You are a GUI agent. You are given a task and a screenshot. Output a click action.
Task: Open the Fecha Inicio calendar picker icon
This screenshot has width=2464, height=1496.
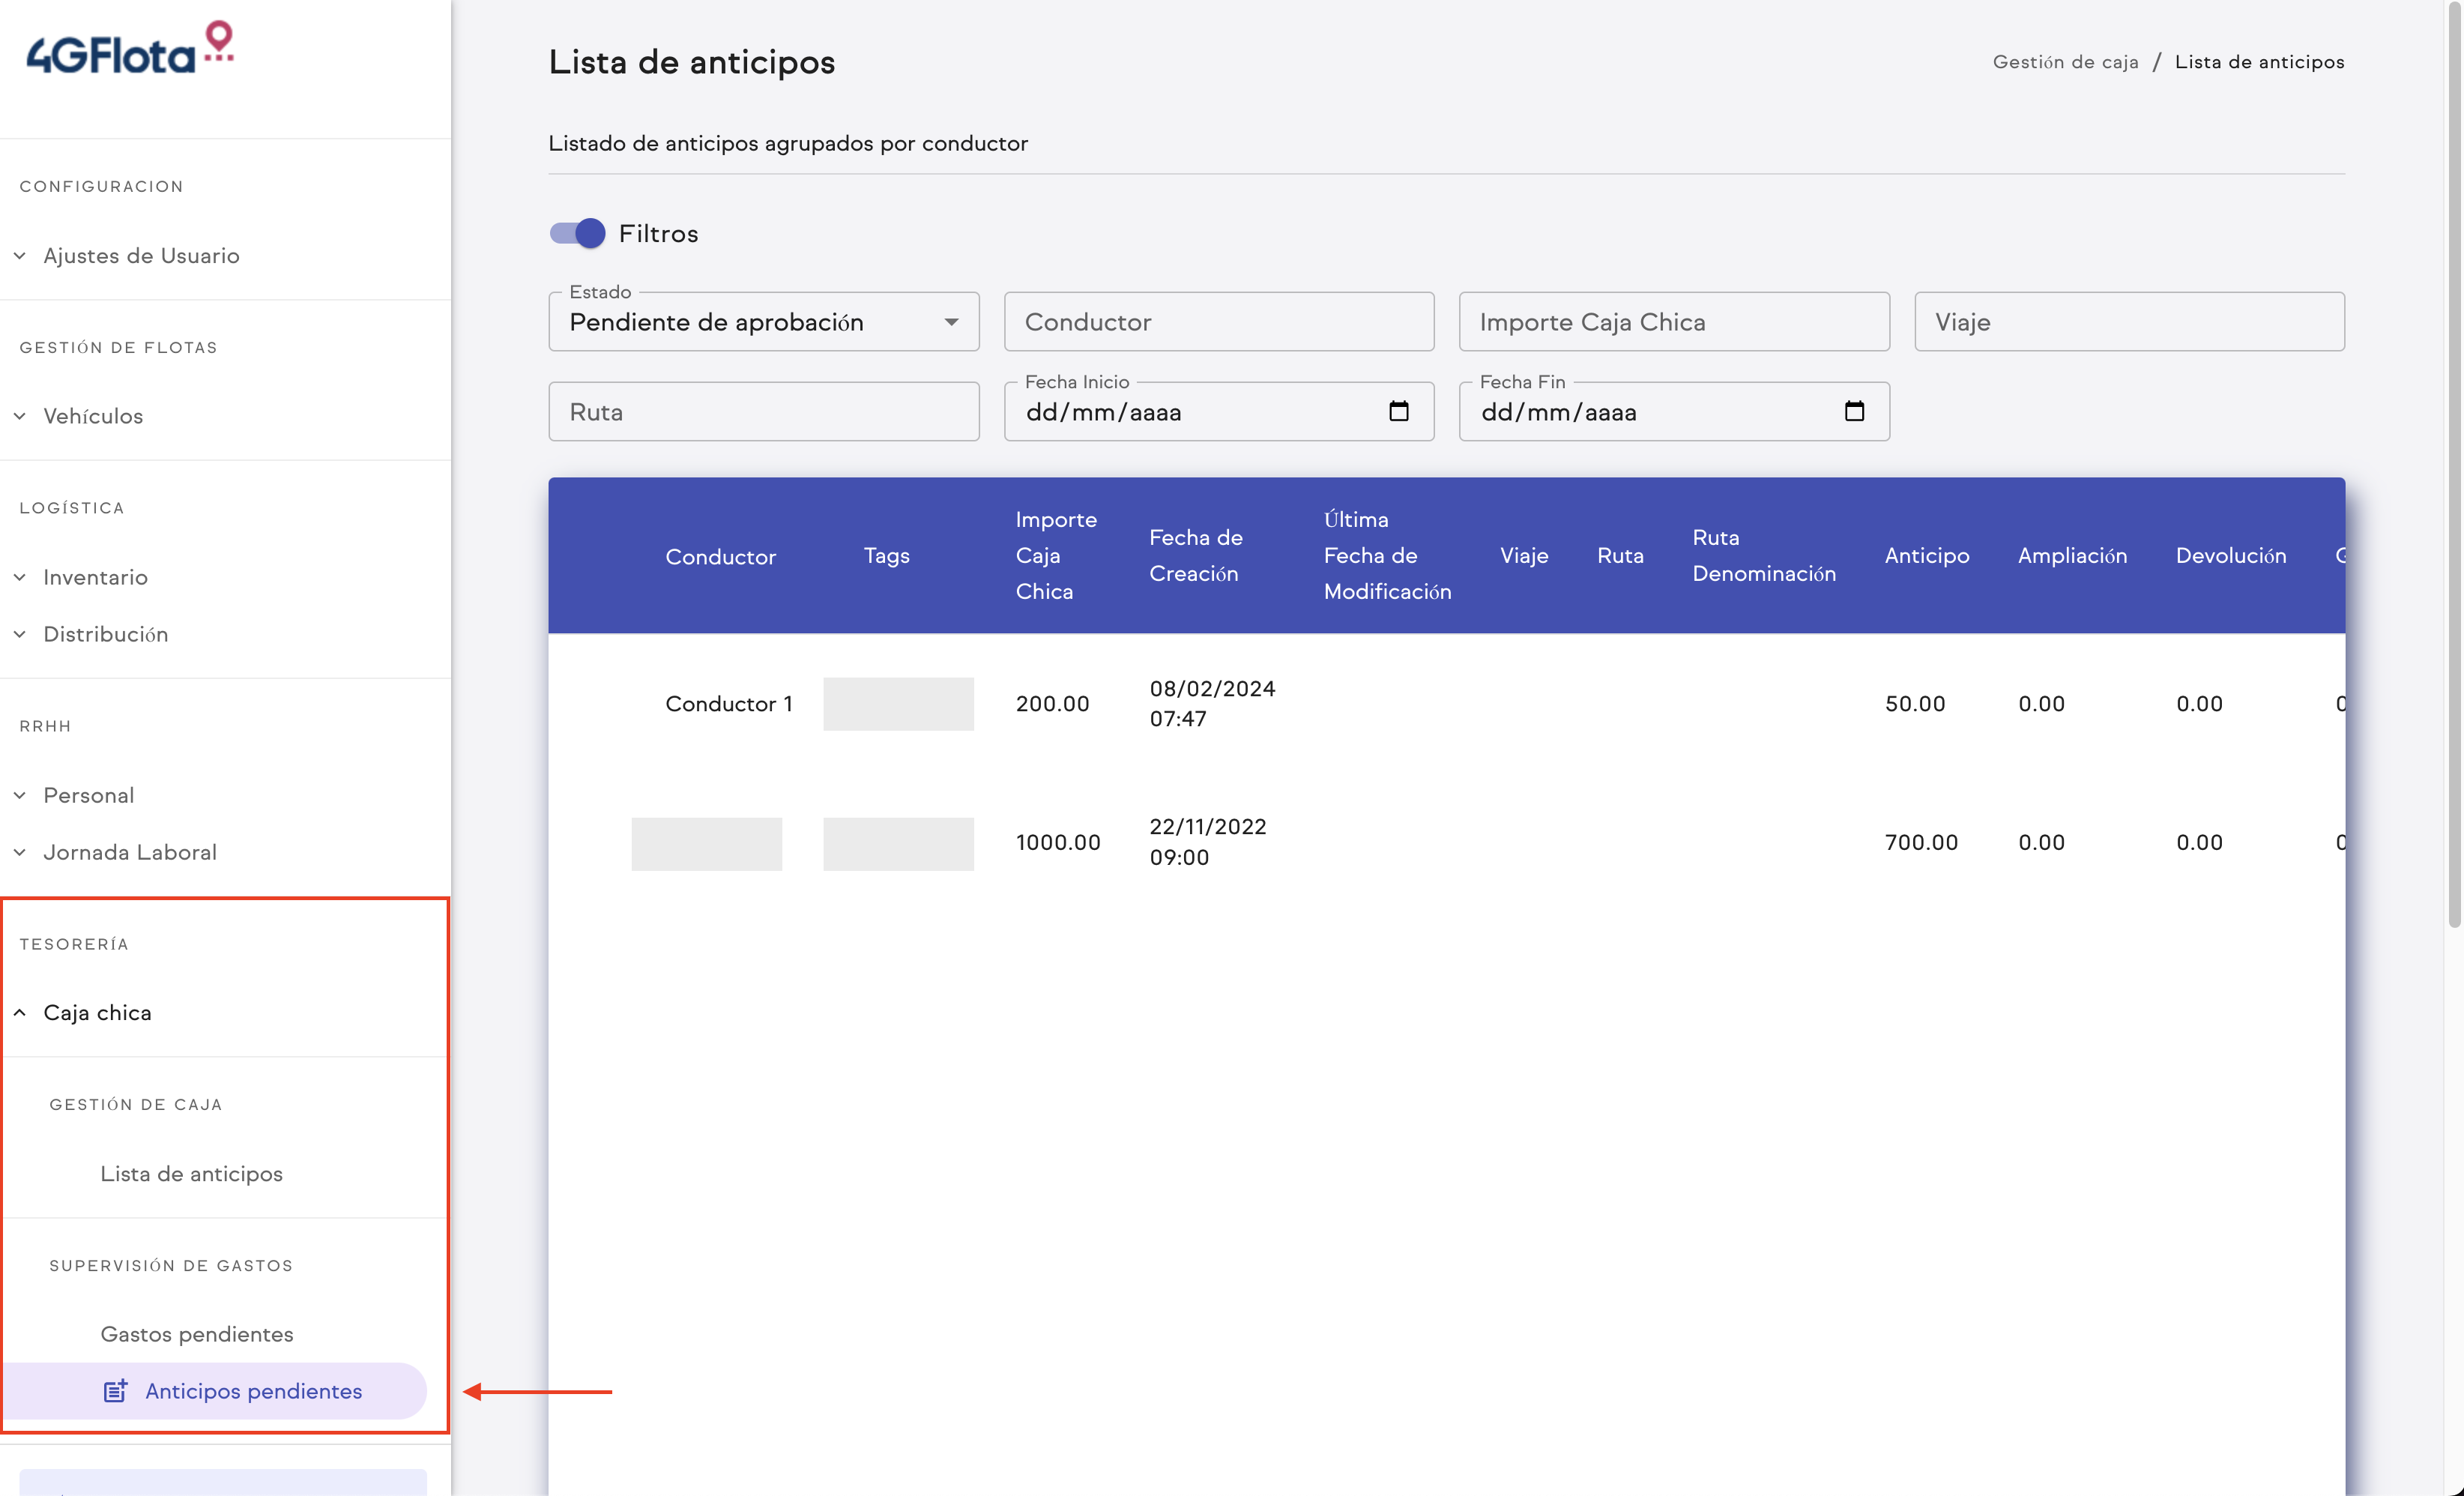pyautogui.click(x=1398, y=411)
